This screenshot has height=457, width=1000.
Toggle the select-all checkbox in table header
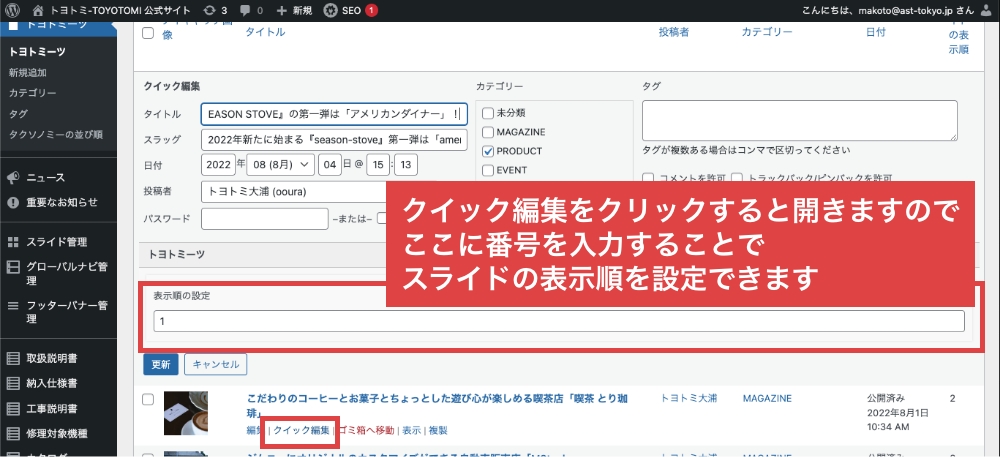coord(148,33)
